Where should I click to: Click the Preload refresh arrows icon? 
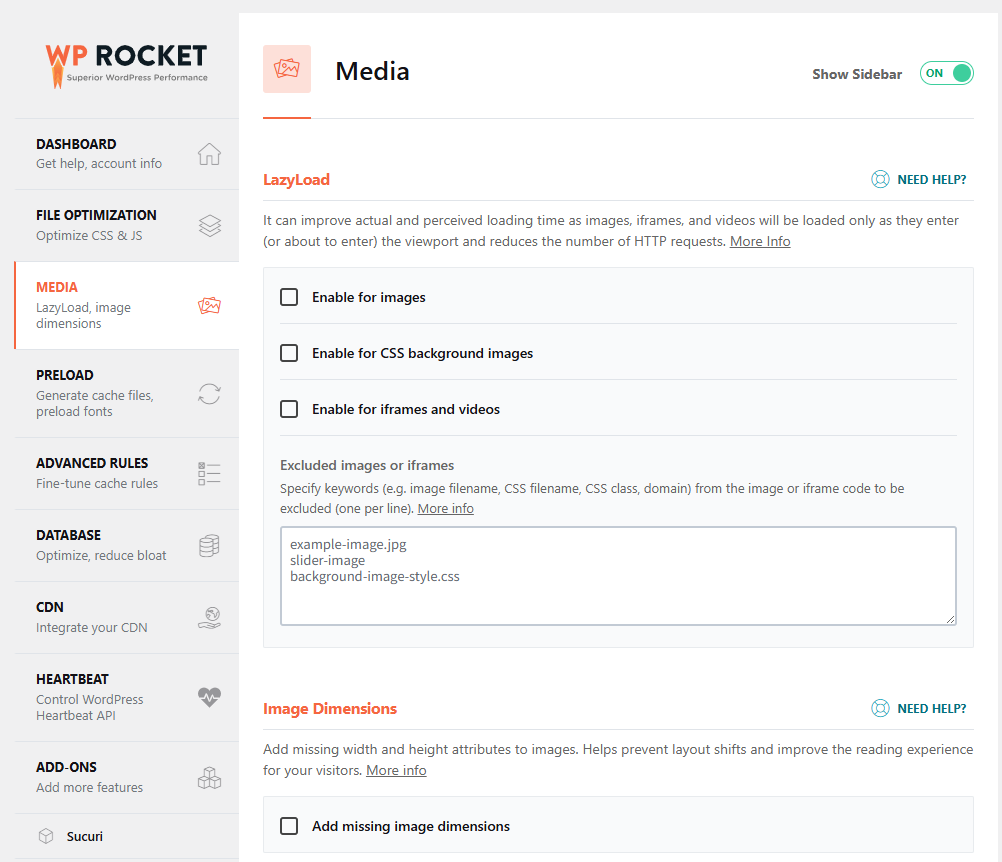209,394
